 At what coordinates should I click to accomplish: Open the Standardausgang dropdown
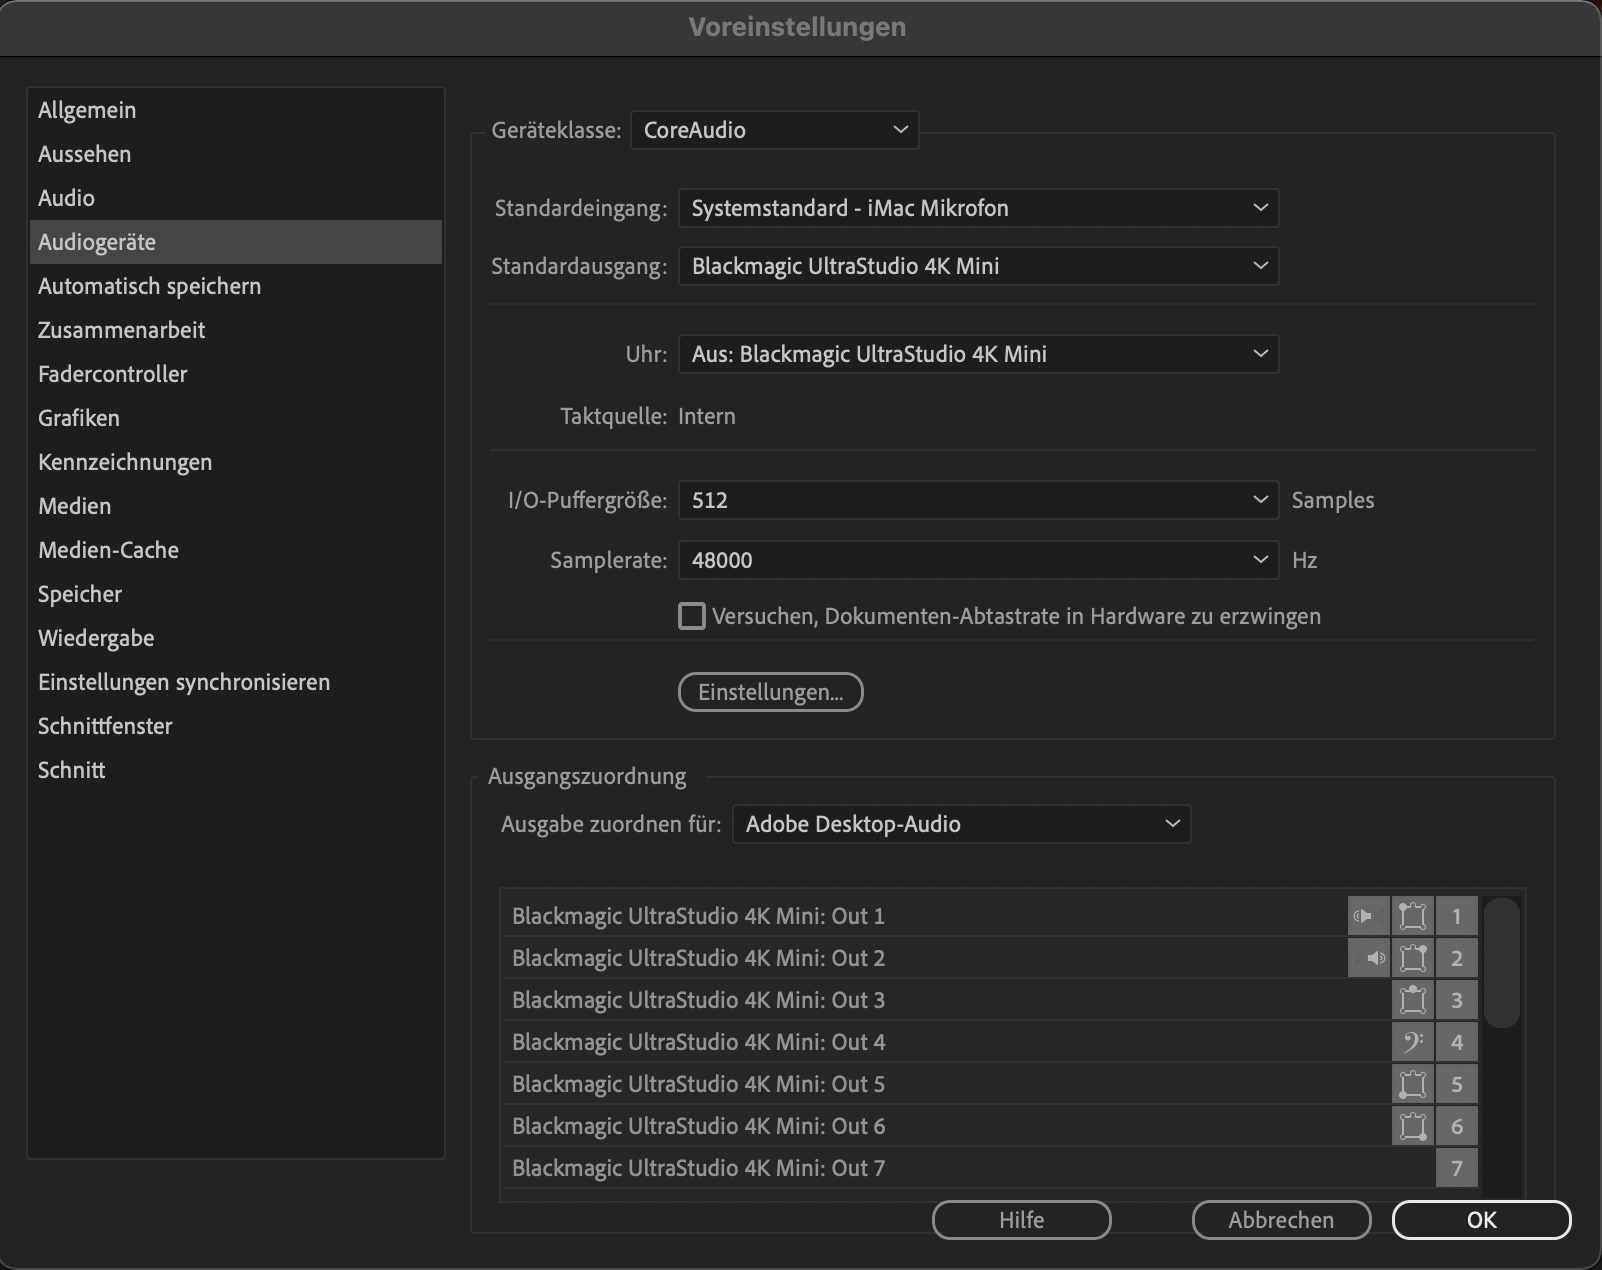978,266
